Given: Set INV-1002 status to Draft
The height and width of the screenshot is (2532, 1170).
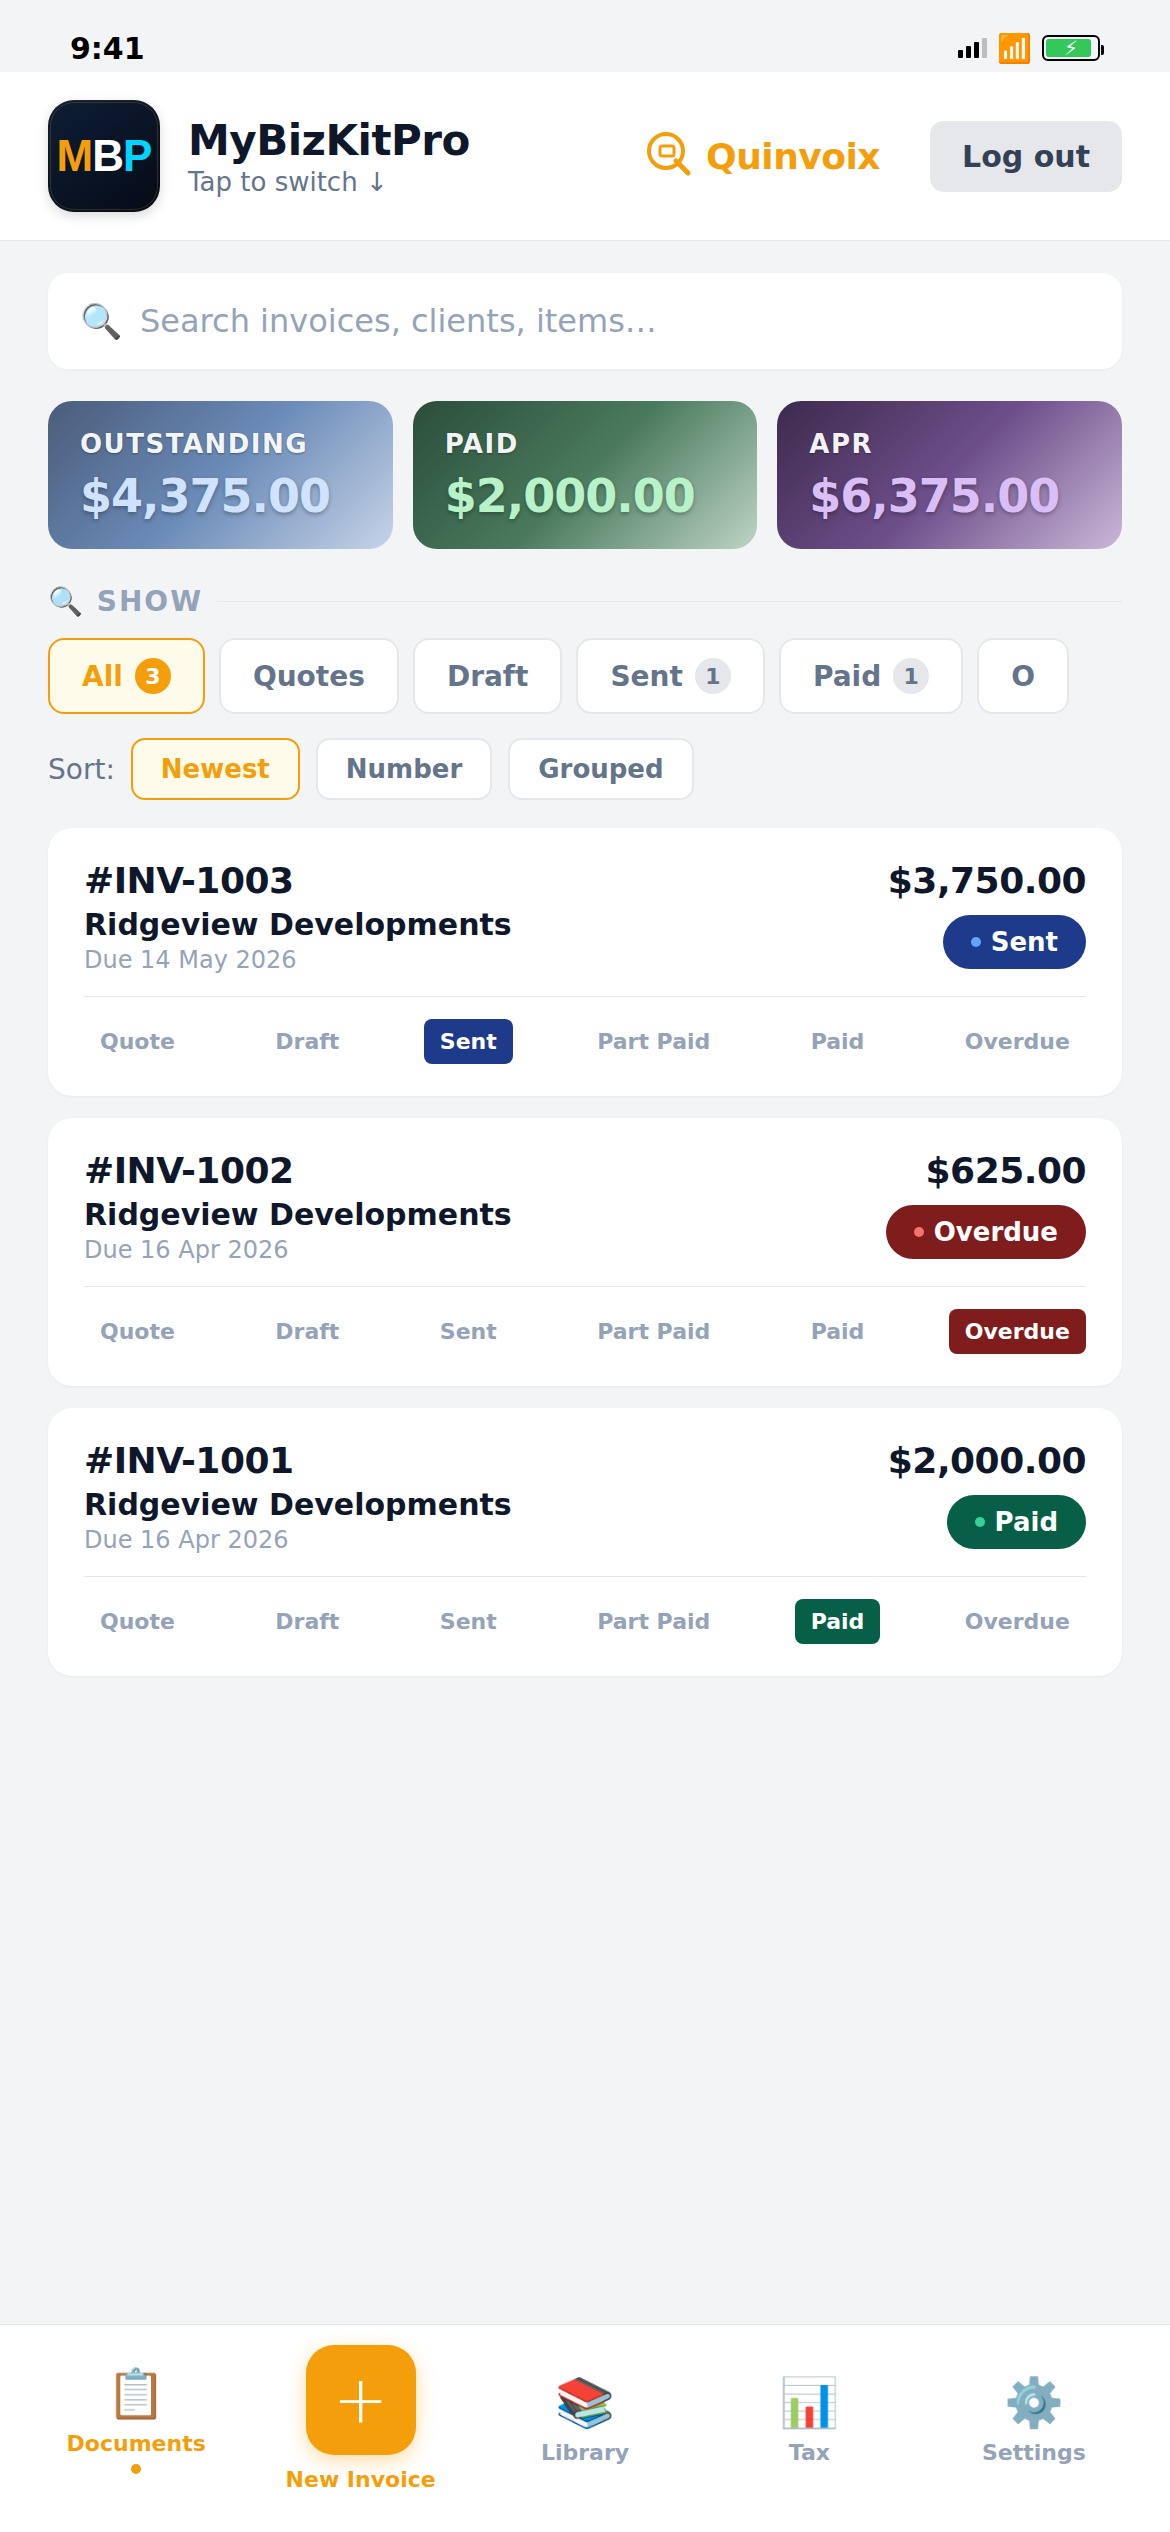Looking at the screenshot, I should tap(307, 1332).
